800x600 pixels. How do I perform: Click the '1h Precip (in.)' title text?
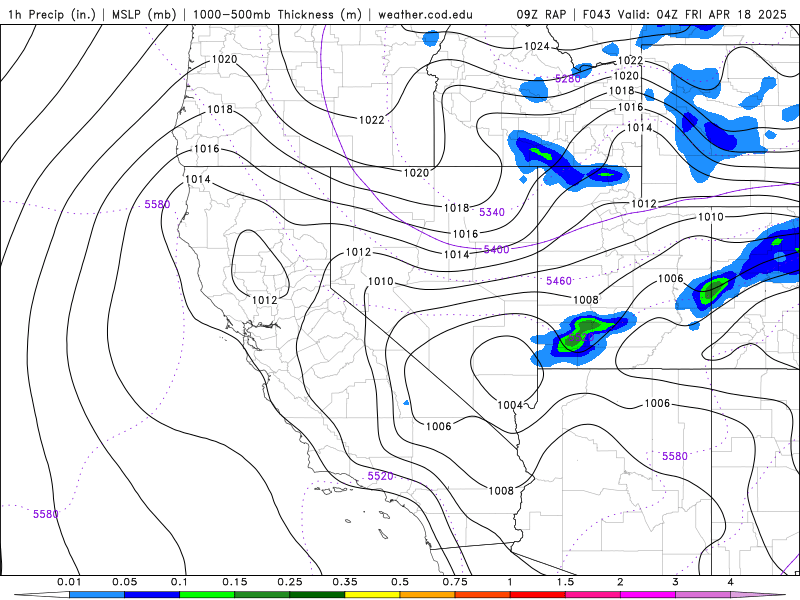click(x=52, y=14)
